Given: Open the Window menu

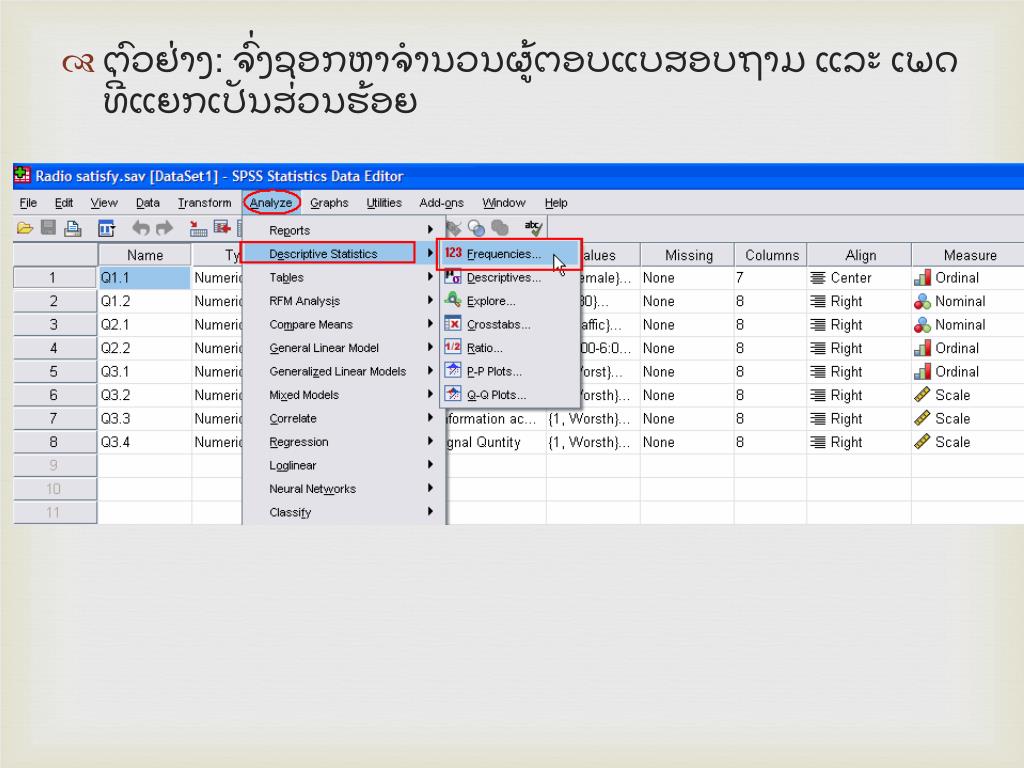Looking at the screenshot, I should tap(504, 203).
